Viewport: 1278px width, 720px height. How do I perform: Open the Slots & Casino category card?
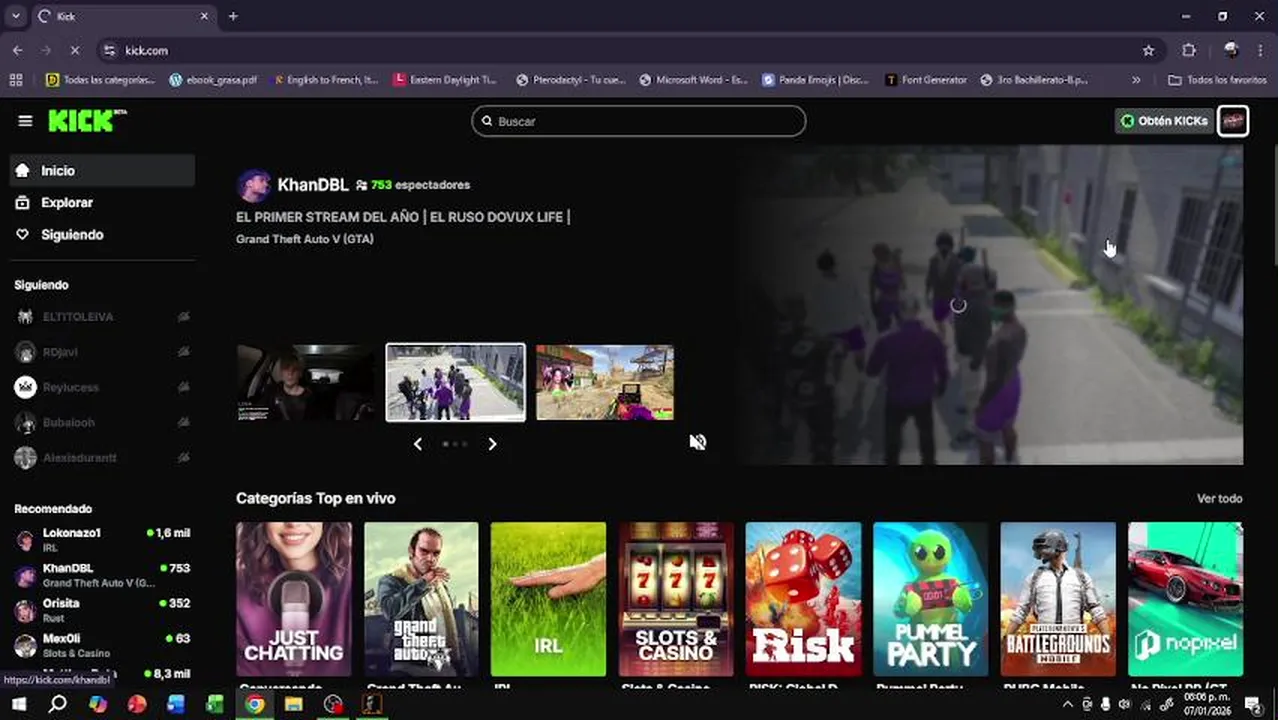pos(676,599)
